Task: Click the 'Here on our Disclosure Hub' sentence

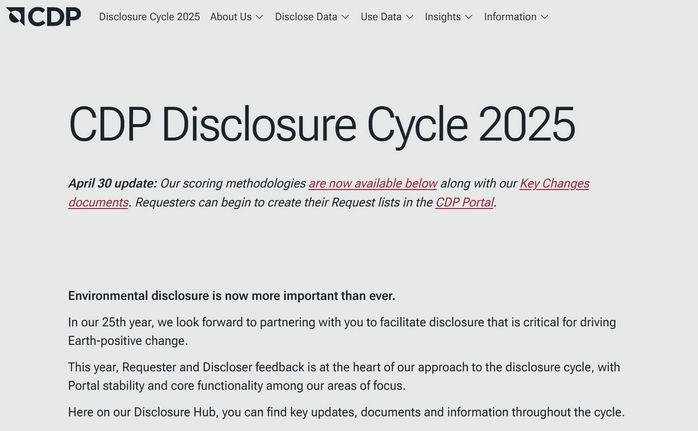Action: [346, 412]
